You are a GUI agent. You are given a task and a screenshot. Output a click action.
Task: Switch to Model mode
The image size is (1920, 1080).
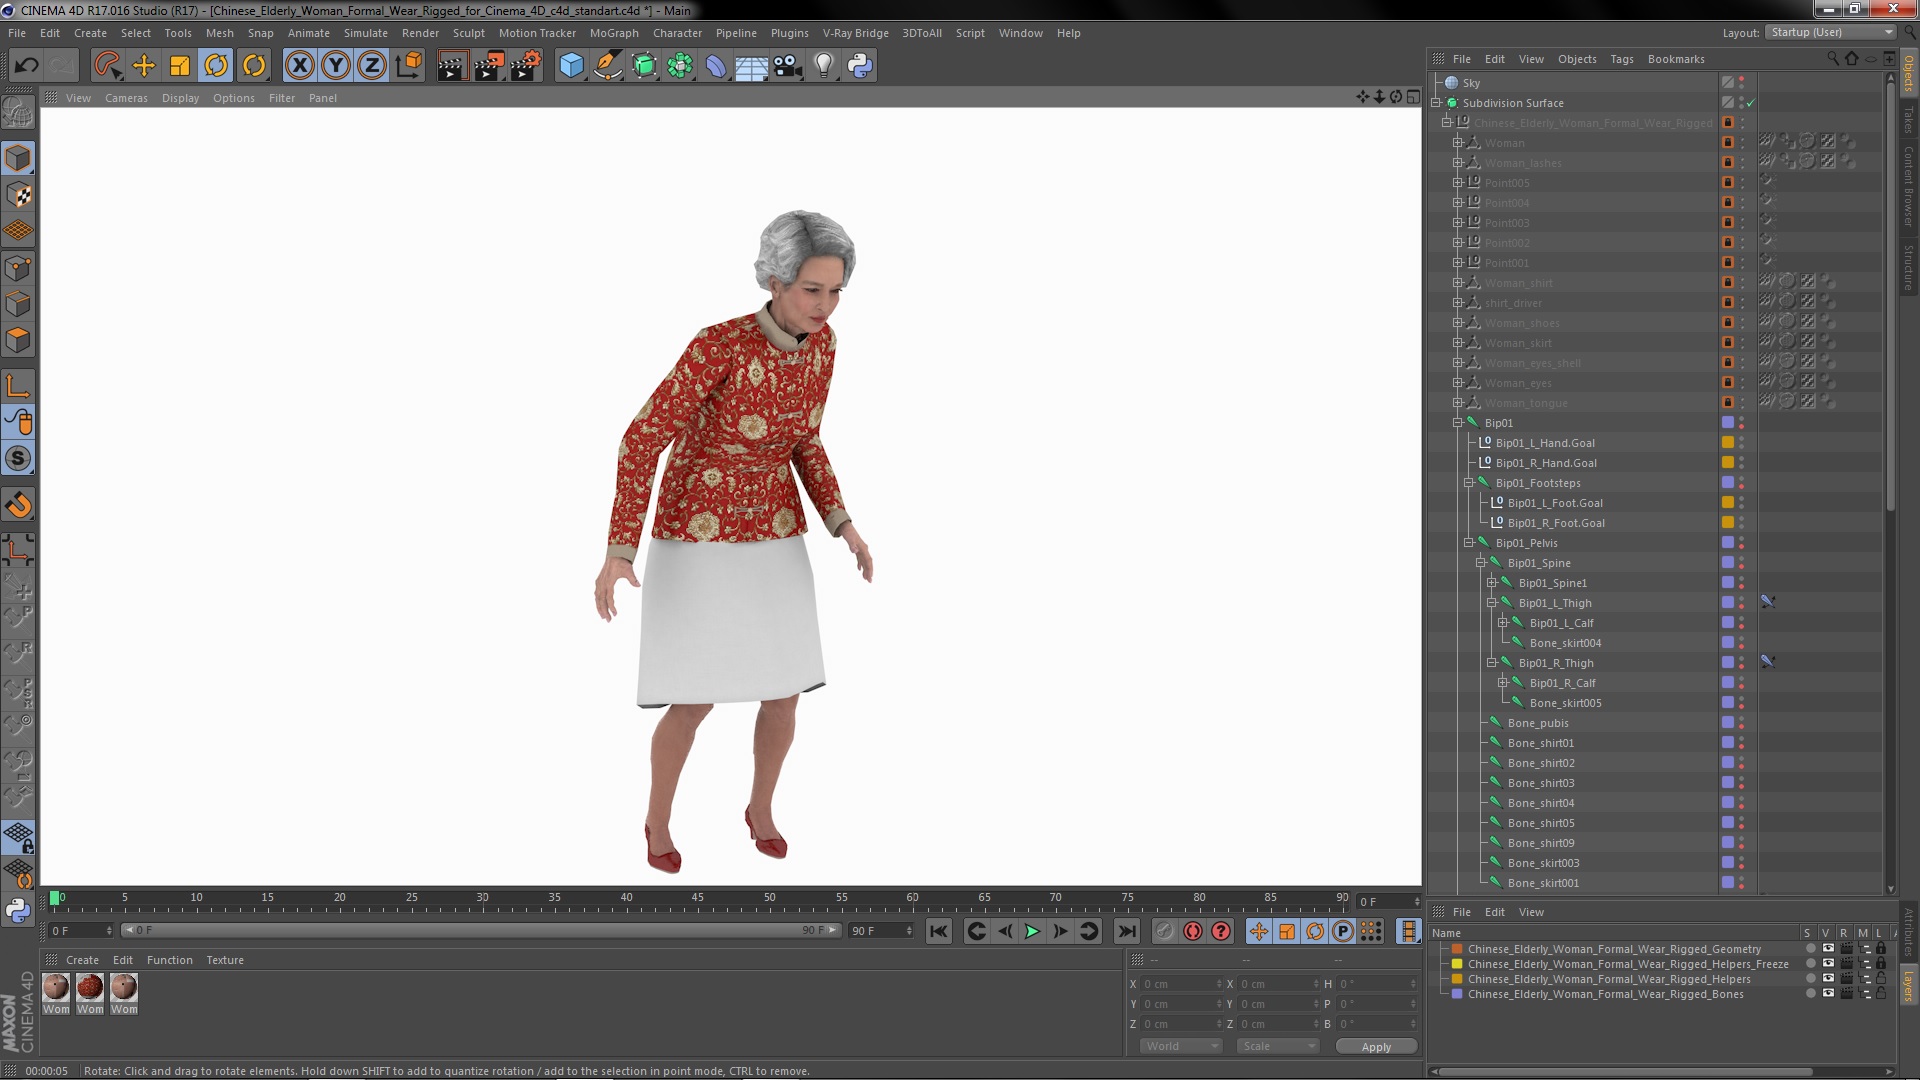click(x=18, y=159)
